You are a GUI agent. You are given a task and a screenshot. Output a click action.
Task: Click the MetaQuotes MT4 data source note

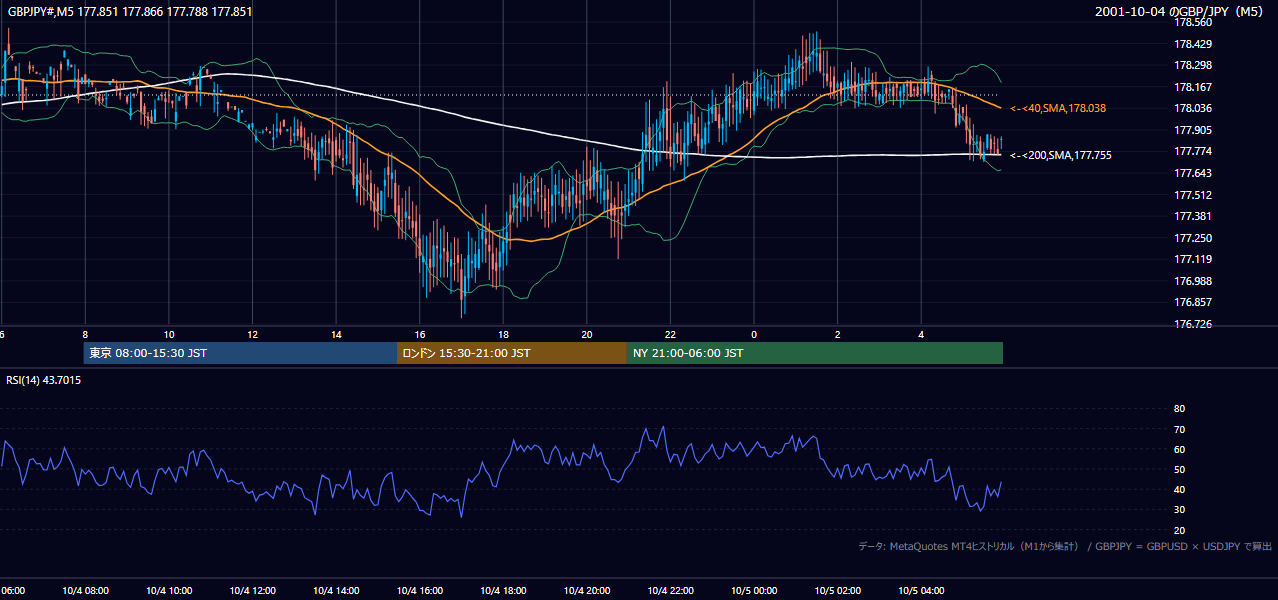1065,546
